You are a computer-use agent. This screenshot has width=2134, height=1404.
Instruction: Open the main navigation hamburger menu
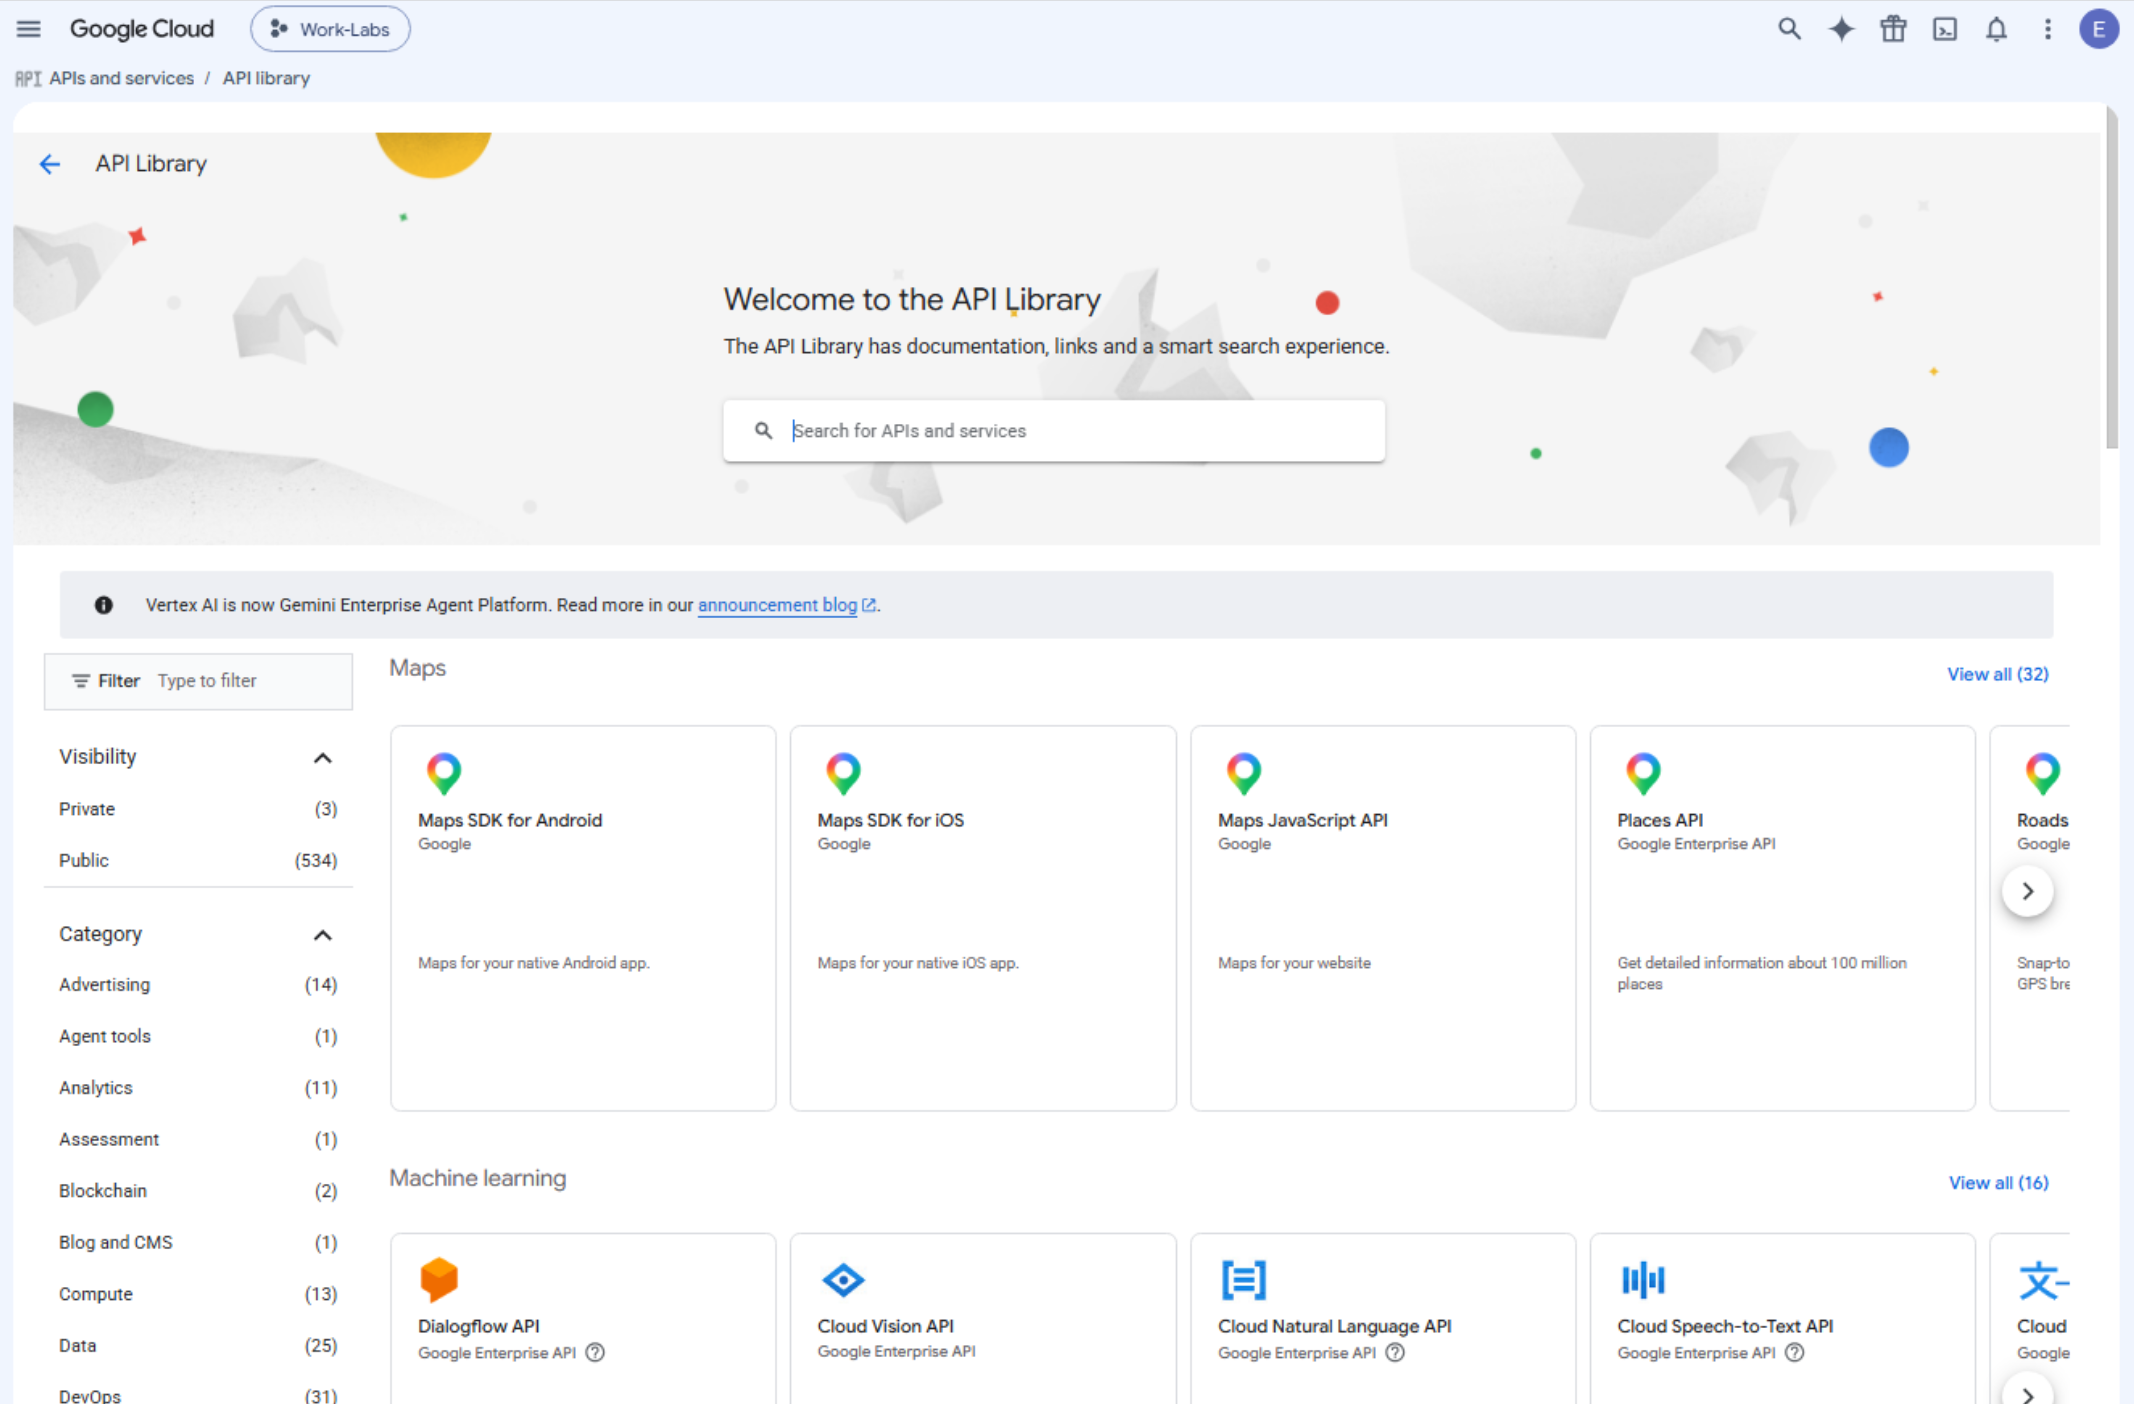[29, 29]
